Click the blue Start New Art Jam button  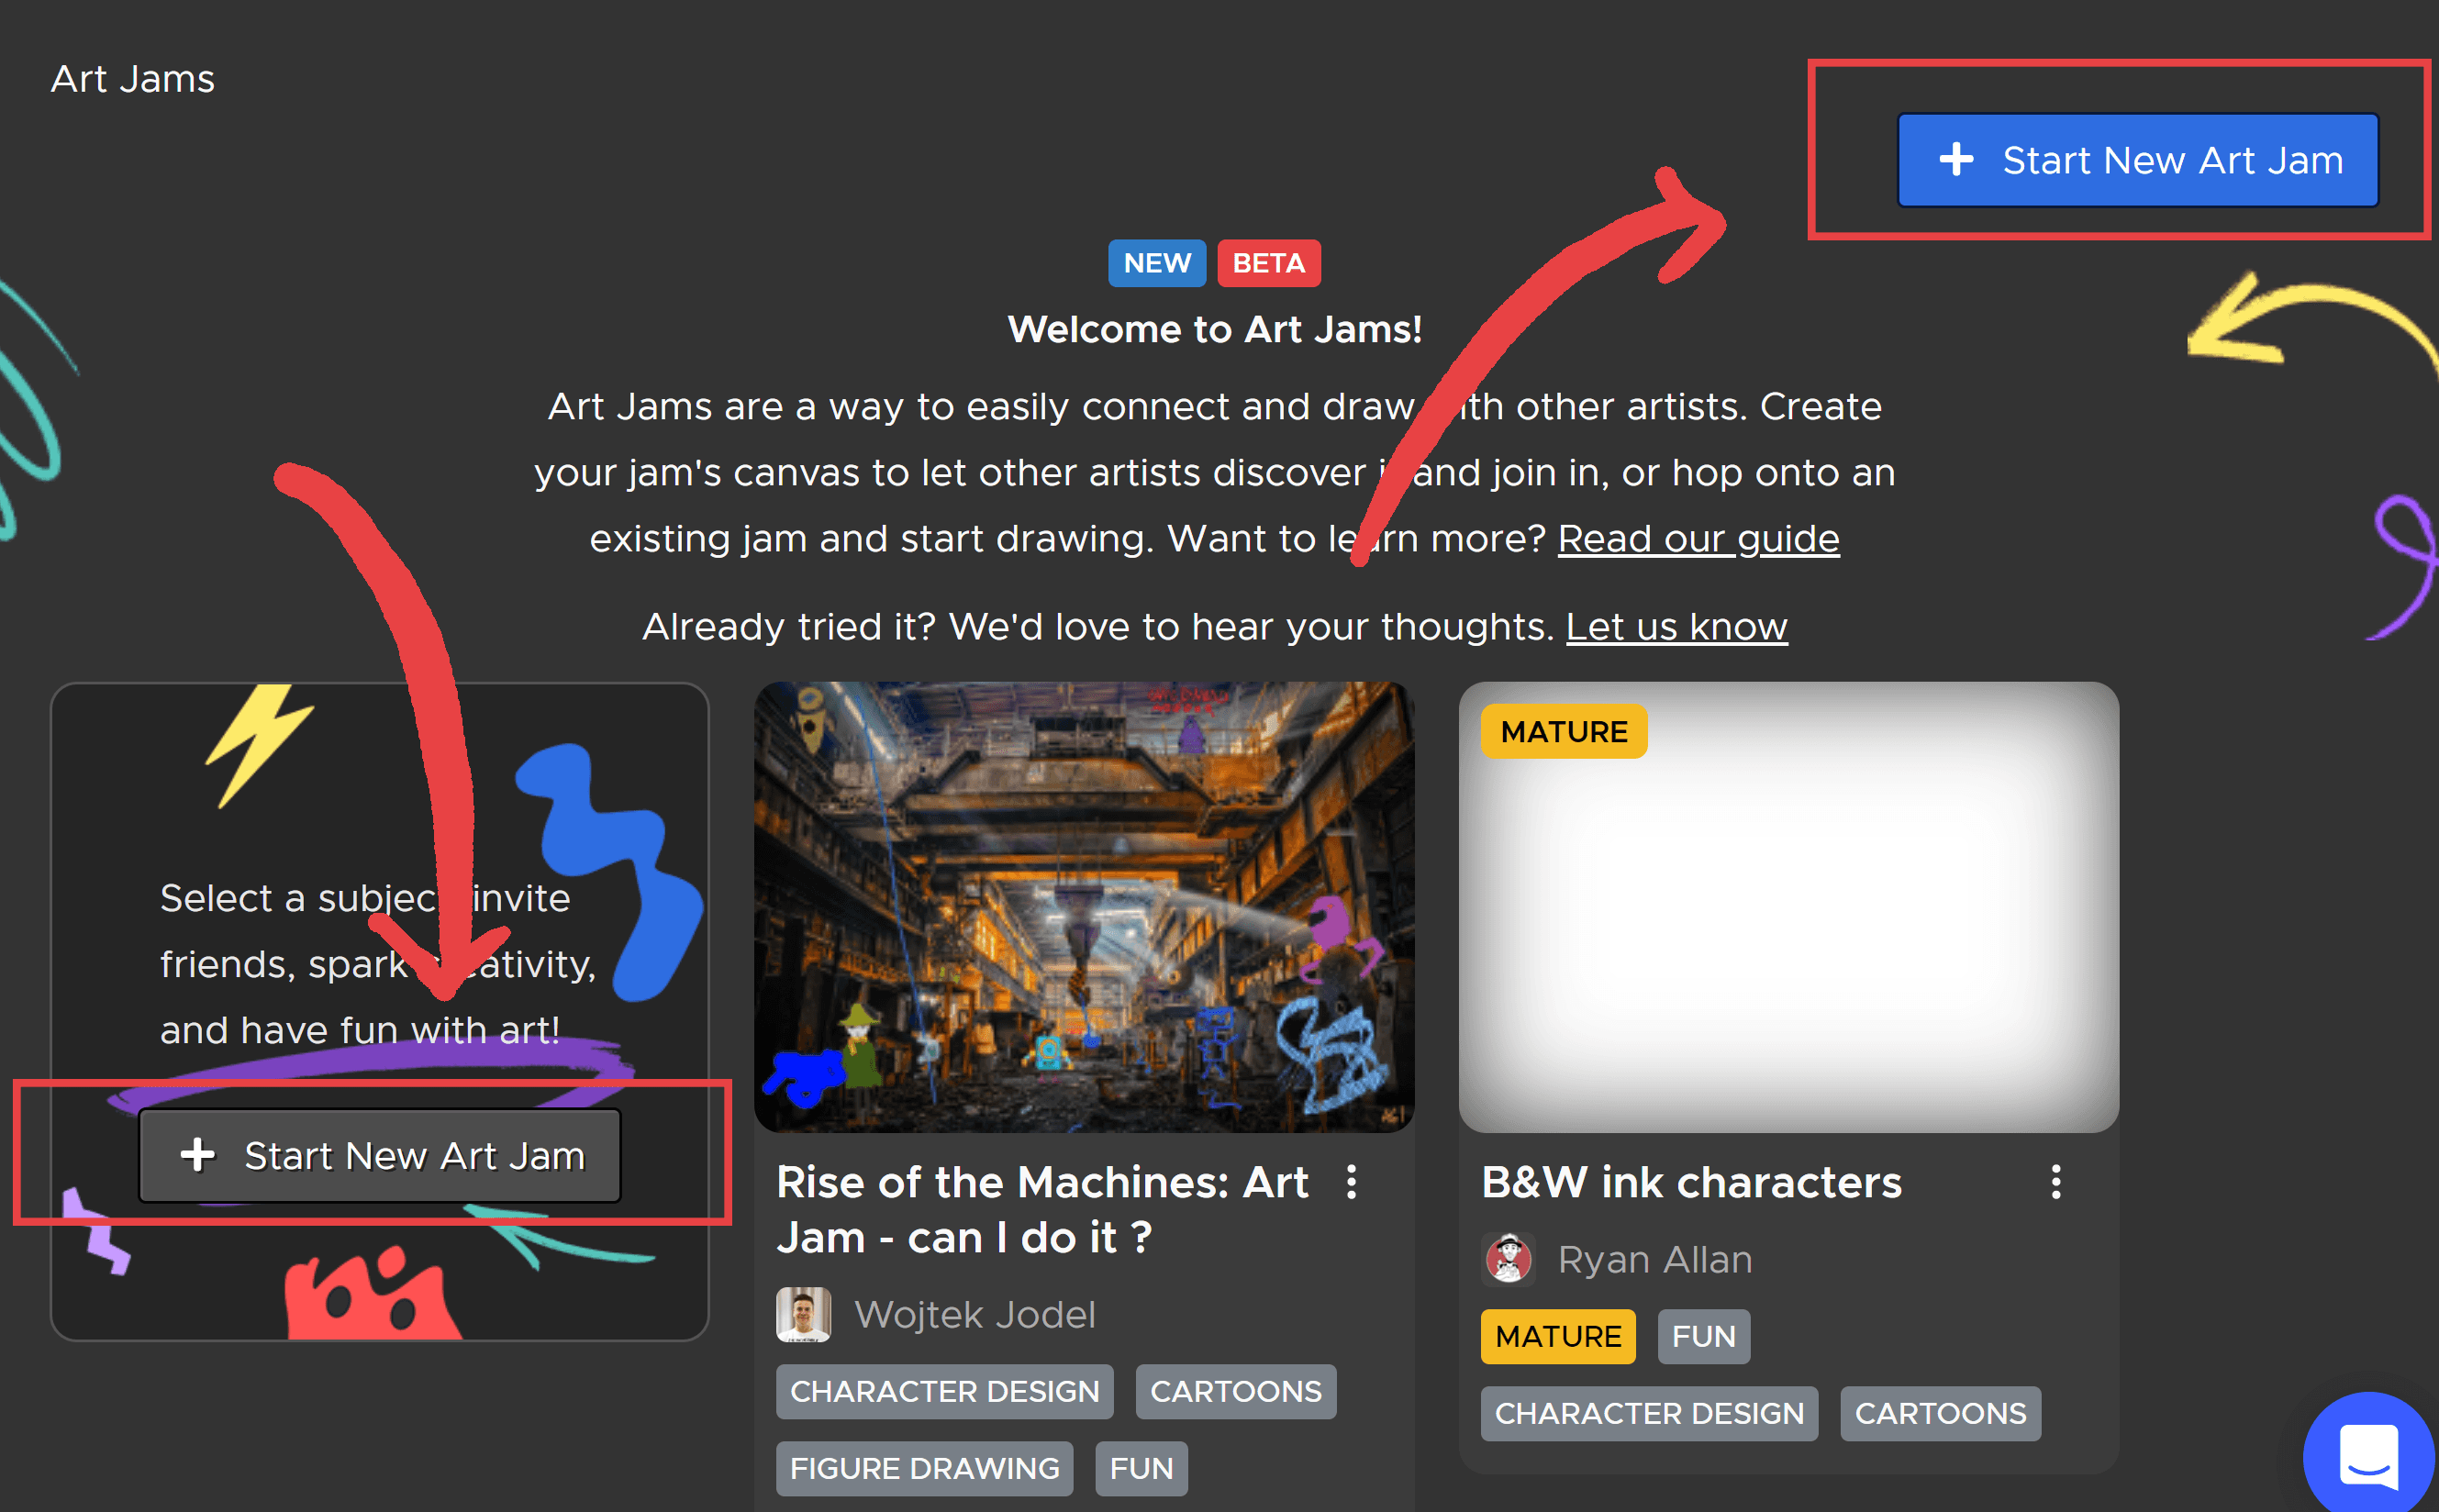pos(2137,160)
